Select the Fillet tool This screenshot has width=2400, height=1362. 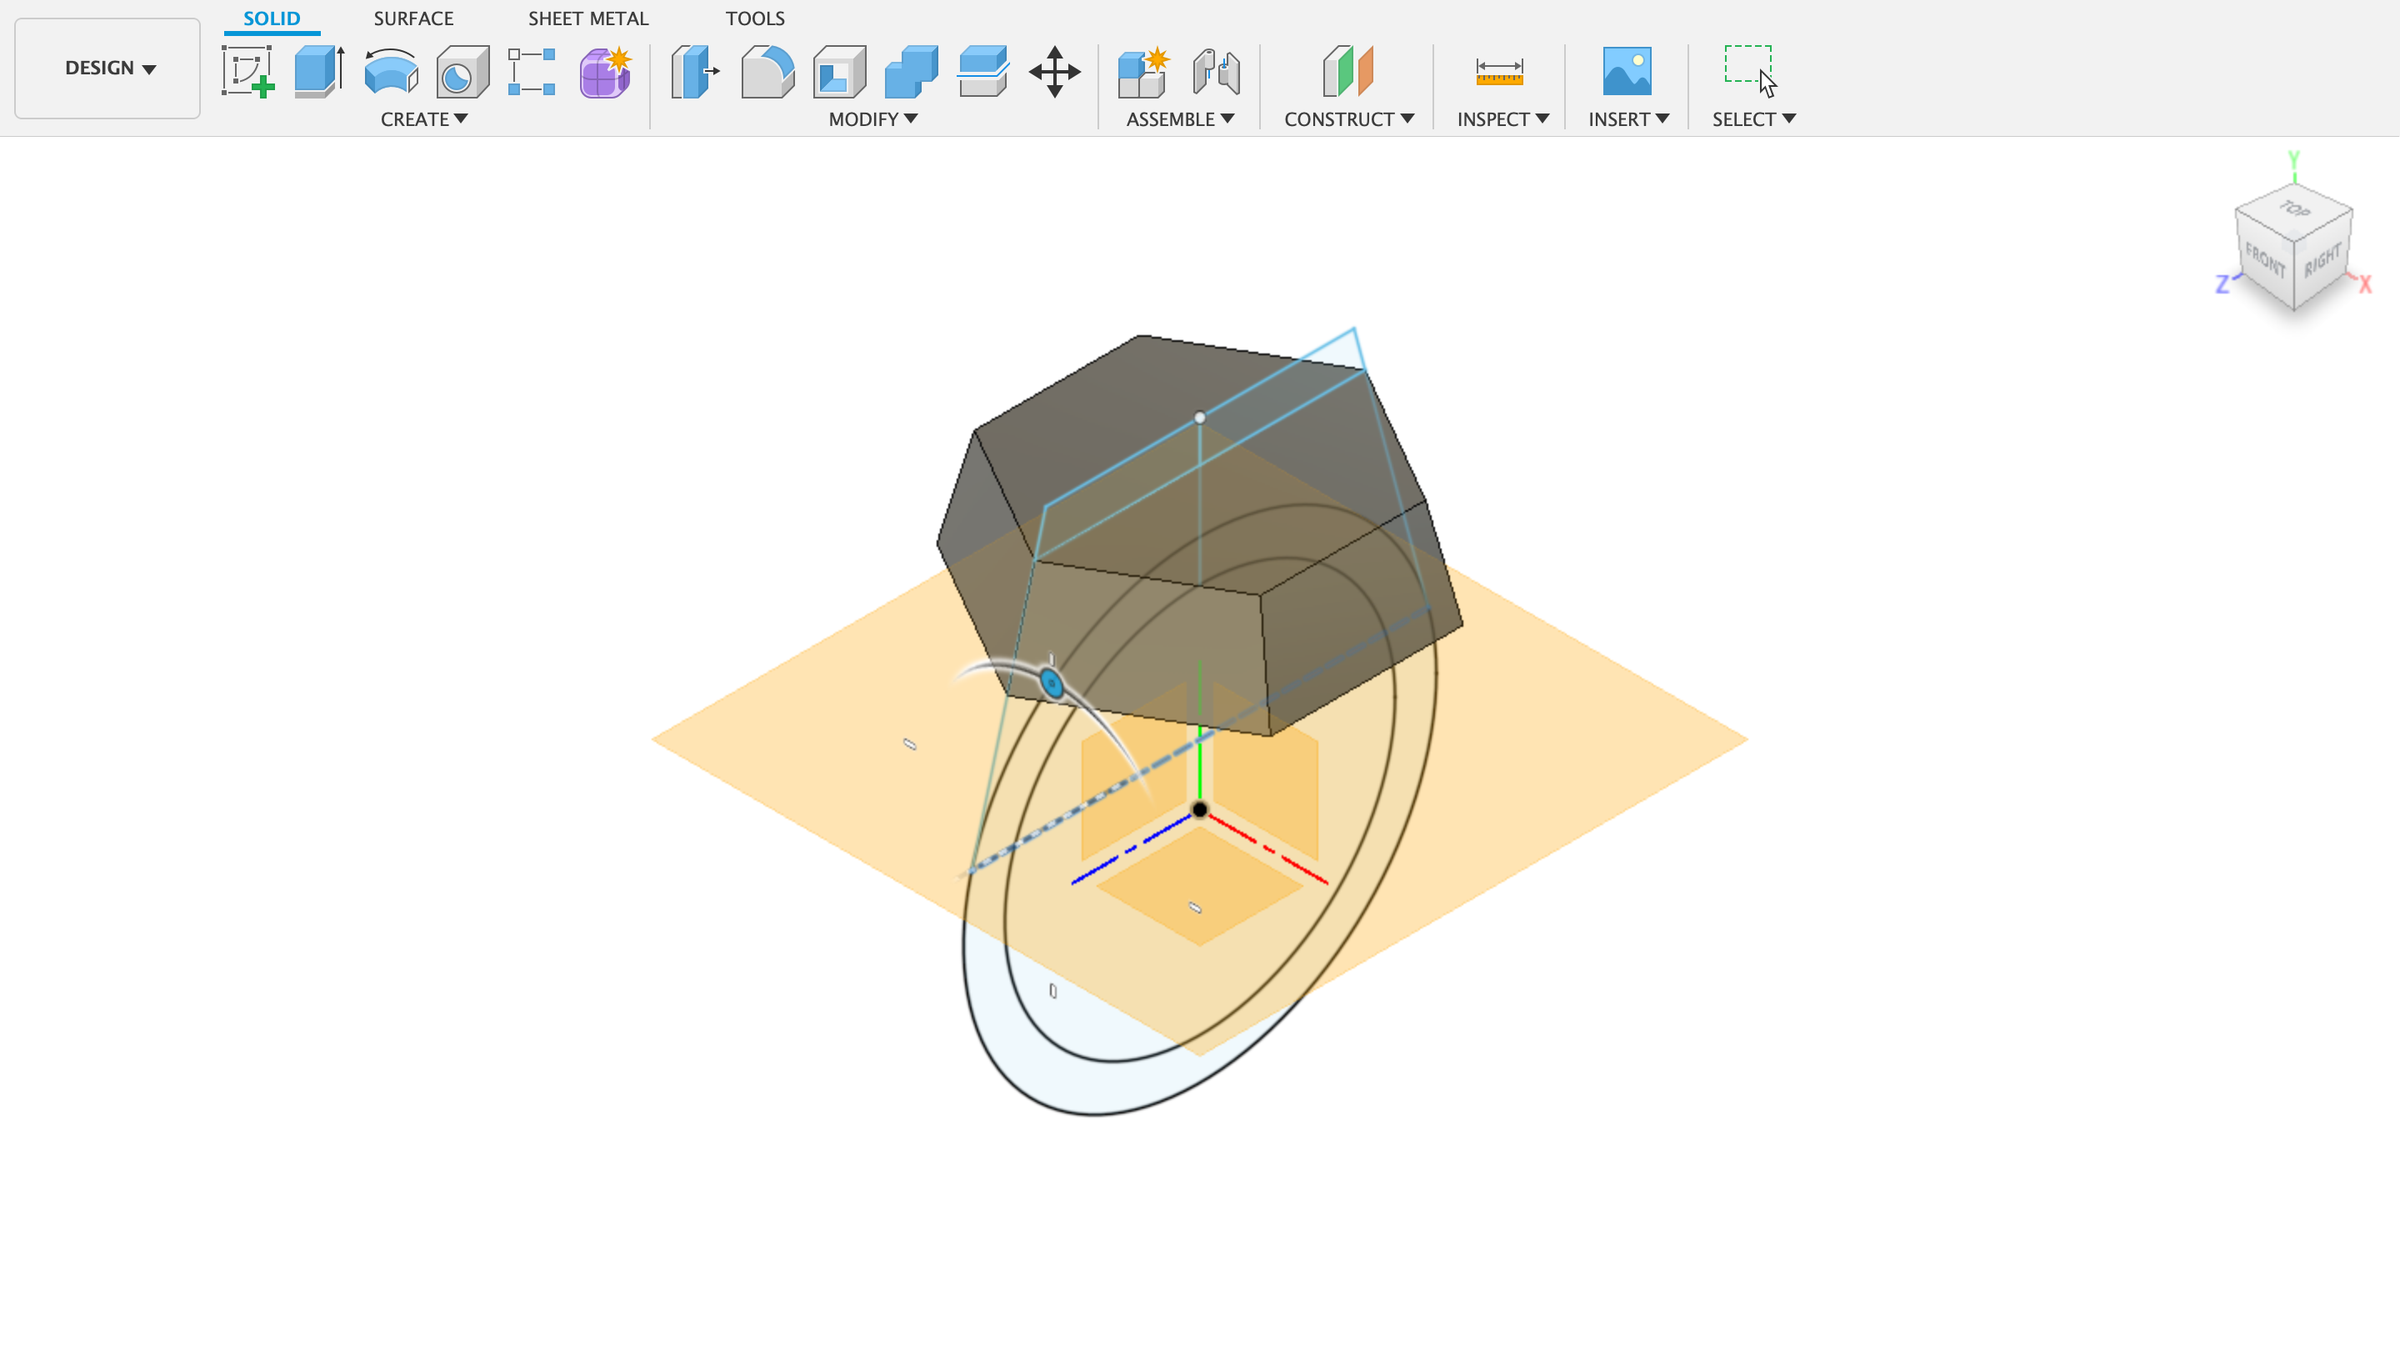point(767,72)
